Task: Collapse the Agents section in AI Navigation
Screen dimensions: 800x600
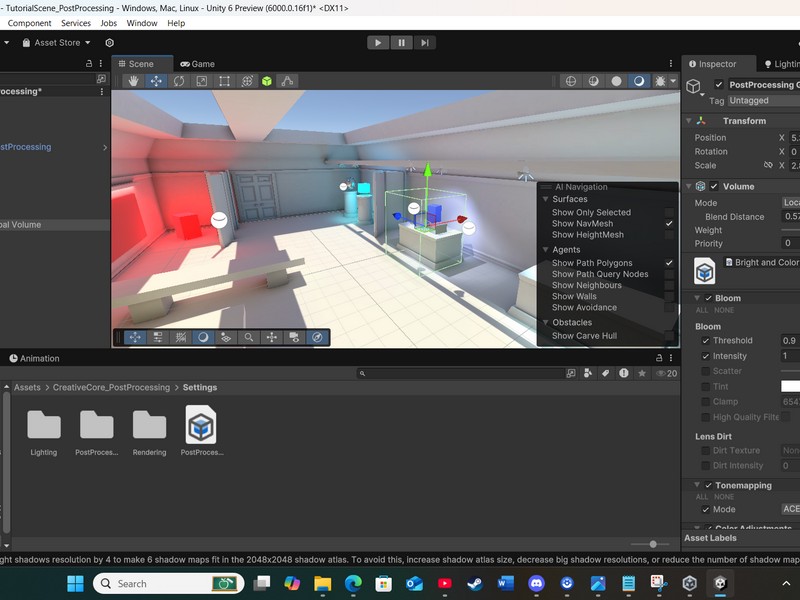Action: (x=544, y=250)
